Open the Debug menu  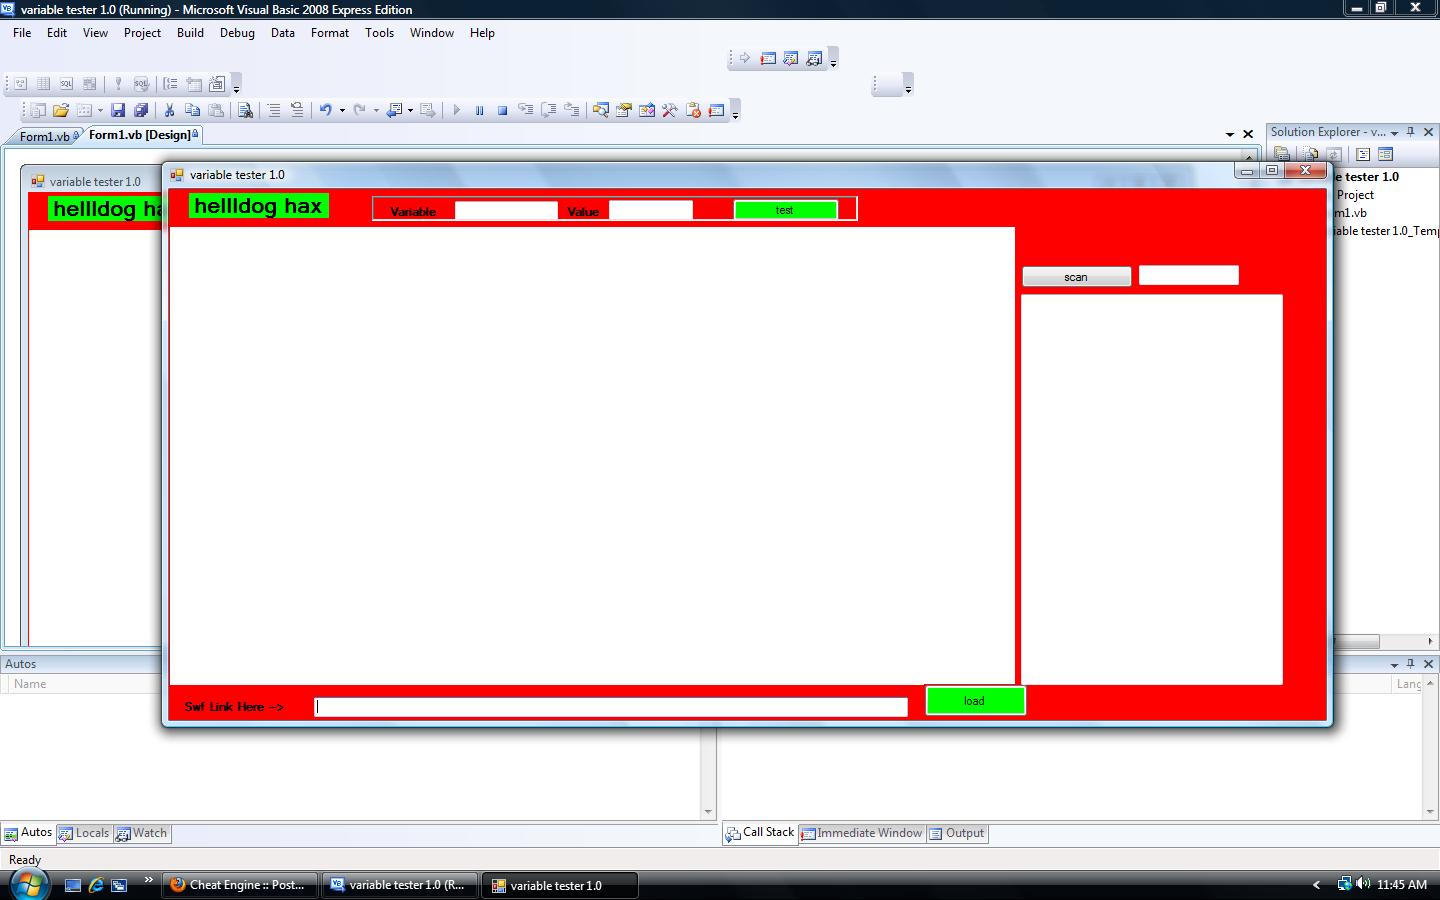click(237, 33)
